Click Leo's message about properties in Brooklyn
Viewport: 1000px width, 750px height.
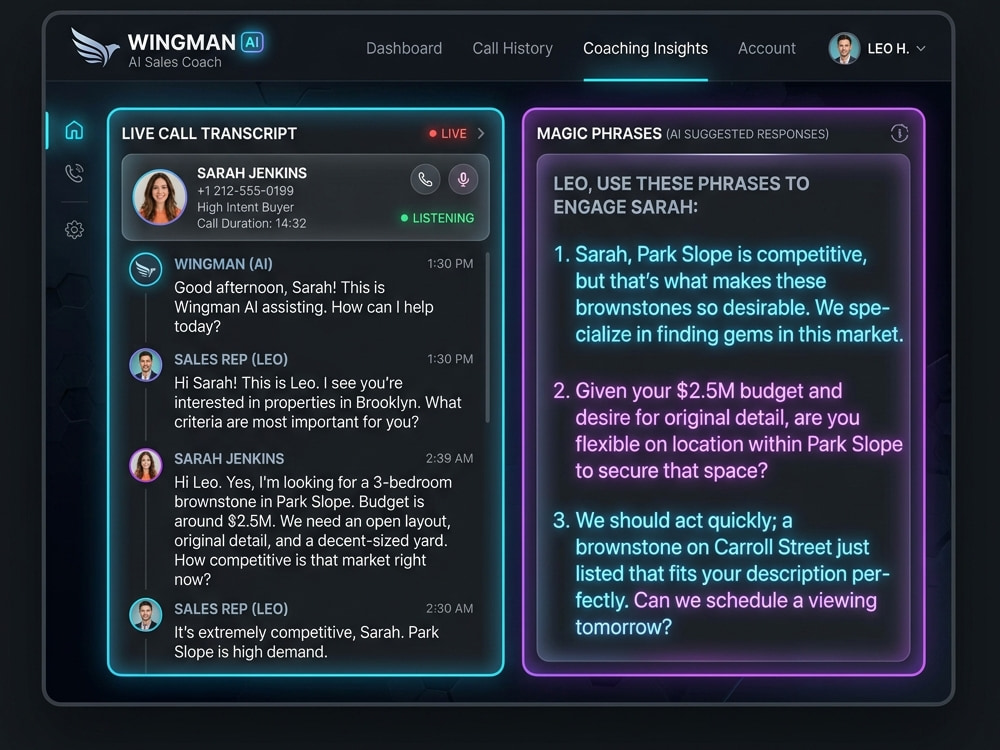tap(318, 402)
